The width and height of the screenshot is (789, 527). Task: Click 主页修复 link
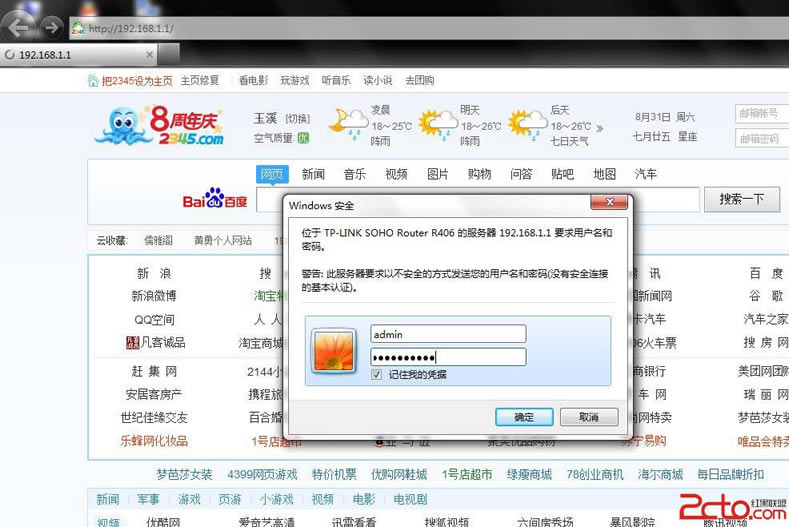point(200,81)
